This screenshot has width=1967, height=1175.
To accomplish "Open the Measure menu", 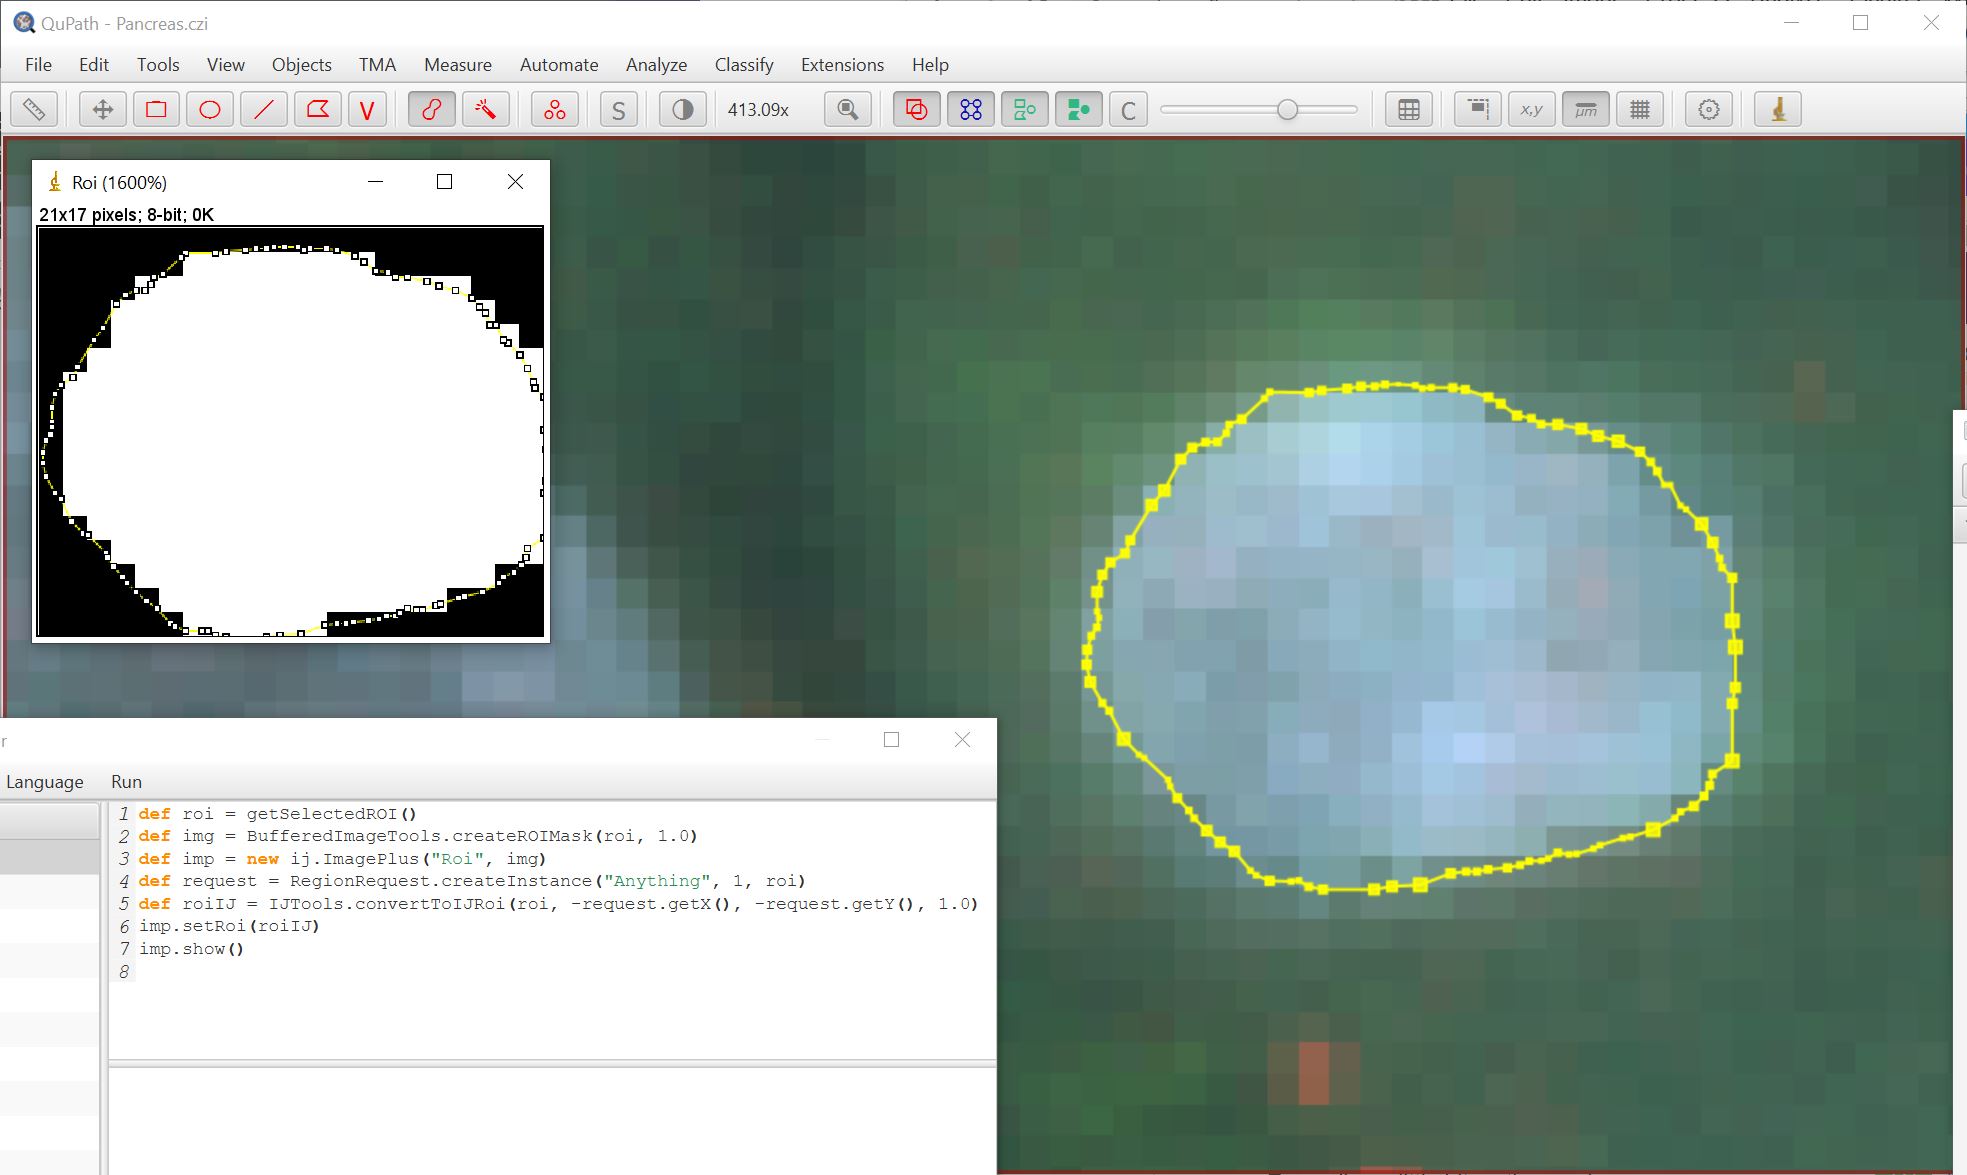I will (x=458, y=64).
